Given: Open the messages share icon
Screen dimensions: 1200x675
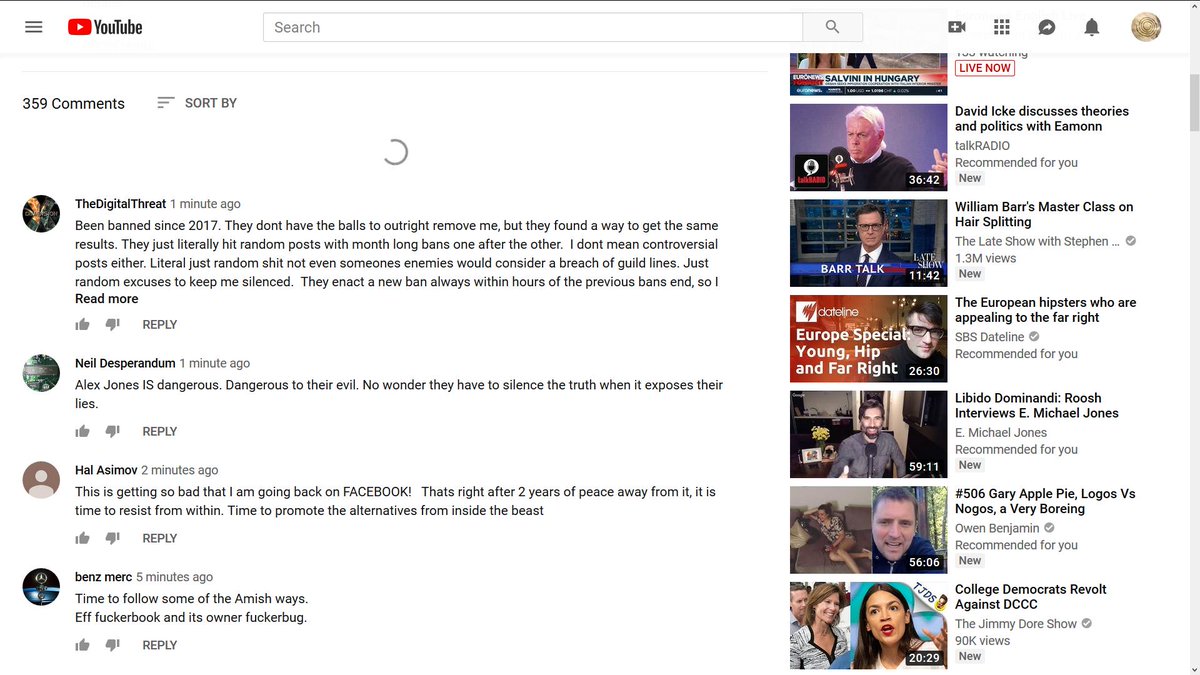Looking at the screenshot, I should (x=1047, y=27).
